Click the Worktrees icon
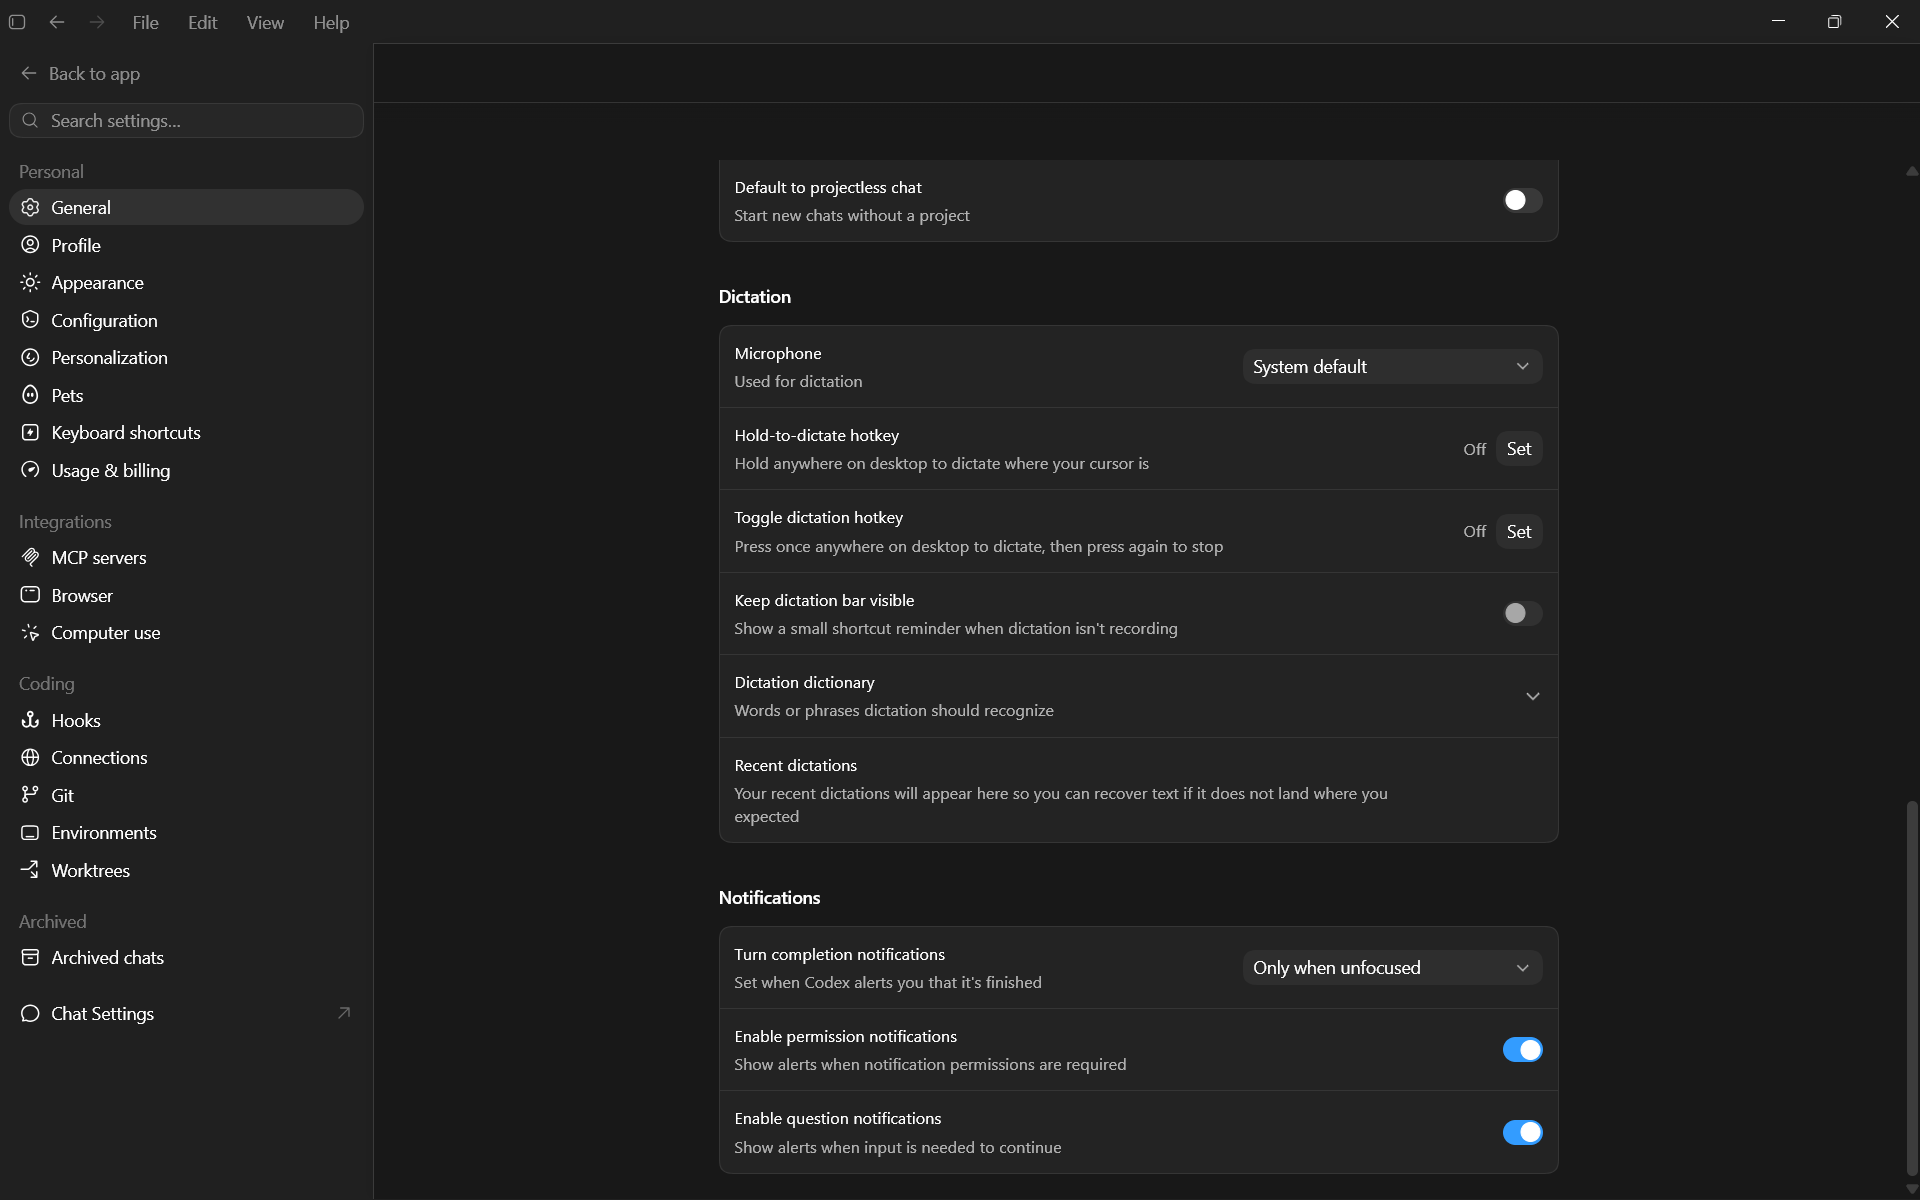The width and height of the screenshot is (1920, 1200). tap(30, 870)
